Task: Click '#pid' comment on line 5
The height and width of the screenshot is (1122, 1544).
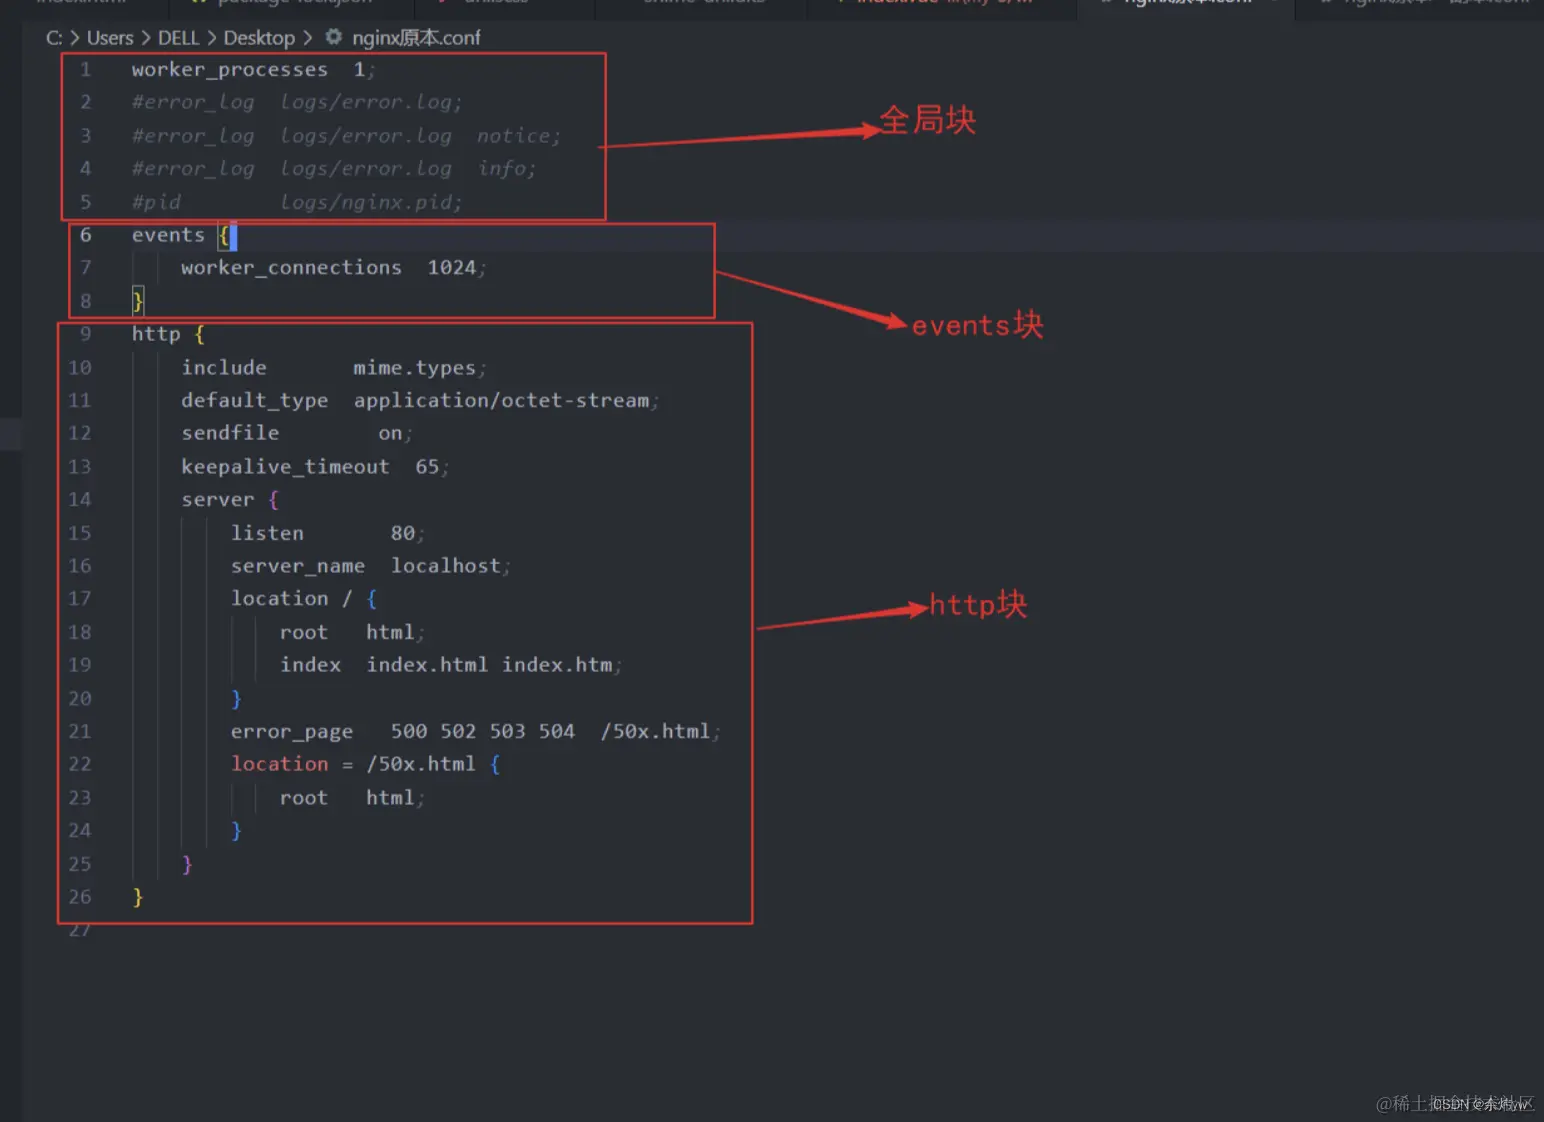Action: point(156,202)
